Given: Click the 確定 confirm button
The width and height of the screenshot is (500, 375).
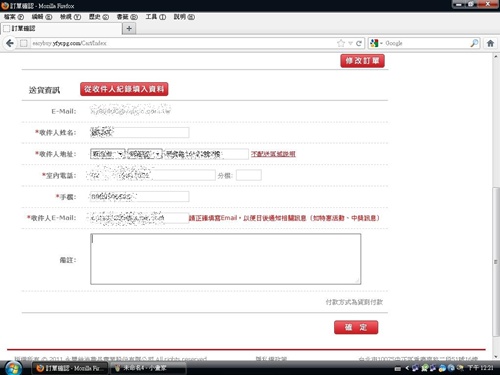Looking at the screenshot, I should click(356, 327).
